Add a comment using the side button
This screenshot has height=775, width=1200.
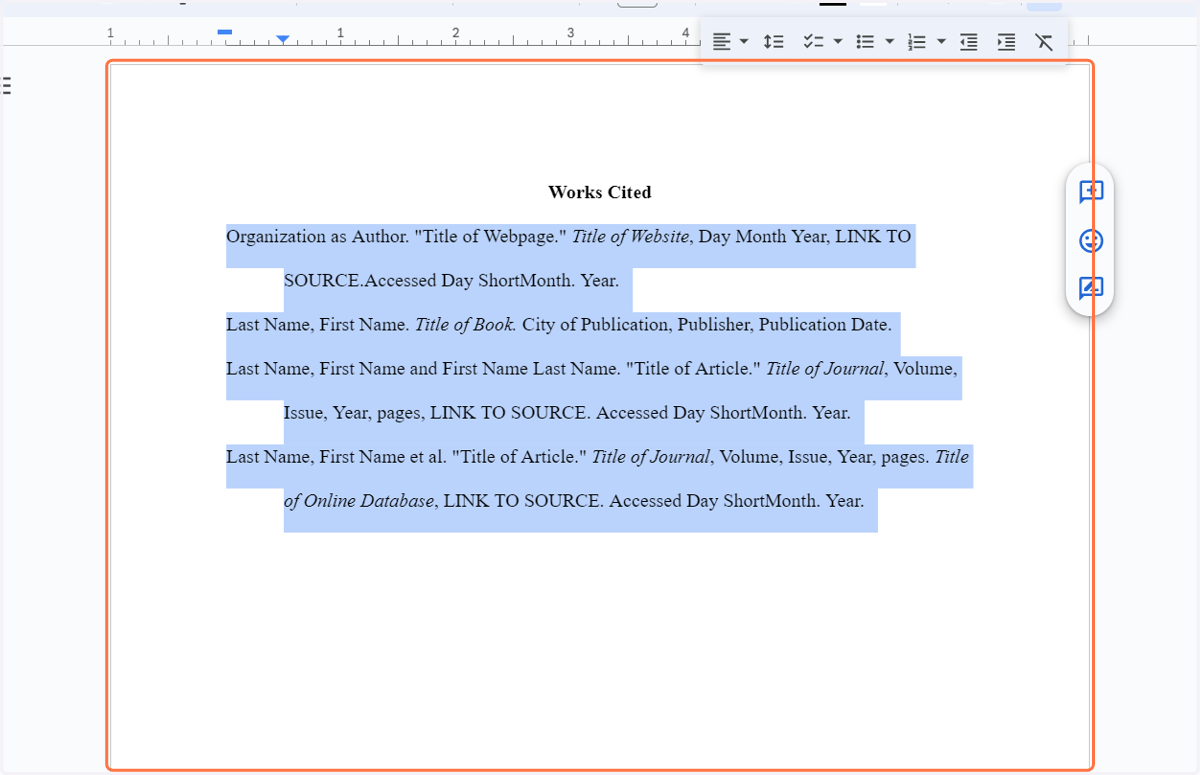(1091, 192)
